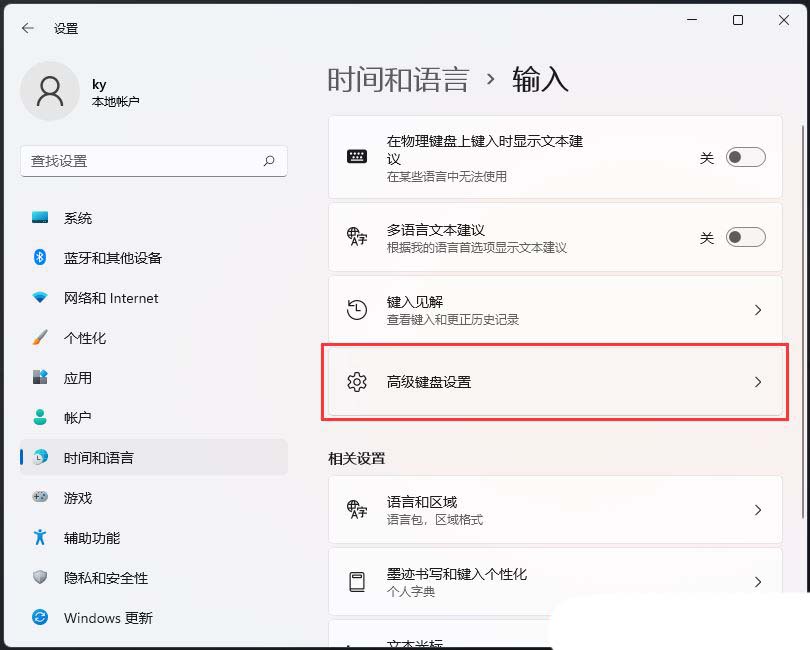Open 高级键盘设置 via its chevron arrow
The width and height of the screenshot is (810, 650).
point(758,382)
